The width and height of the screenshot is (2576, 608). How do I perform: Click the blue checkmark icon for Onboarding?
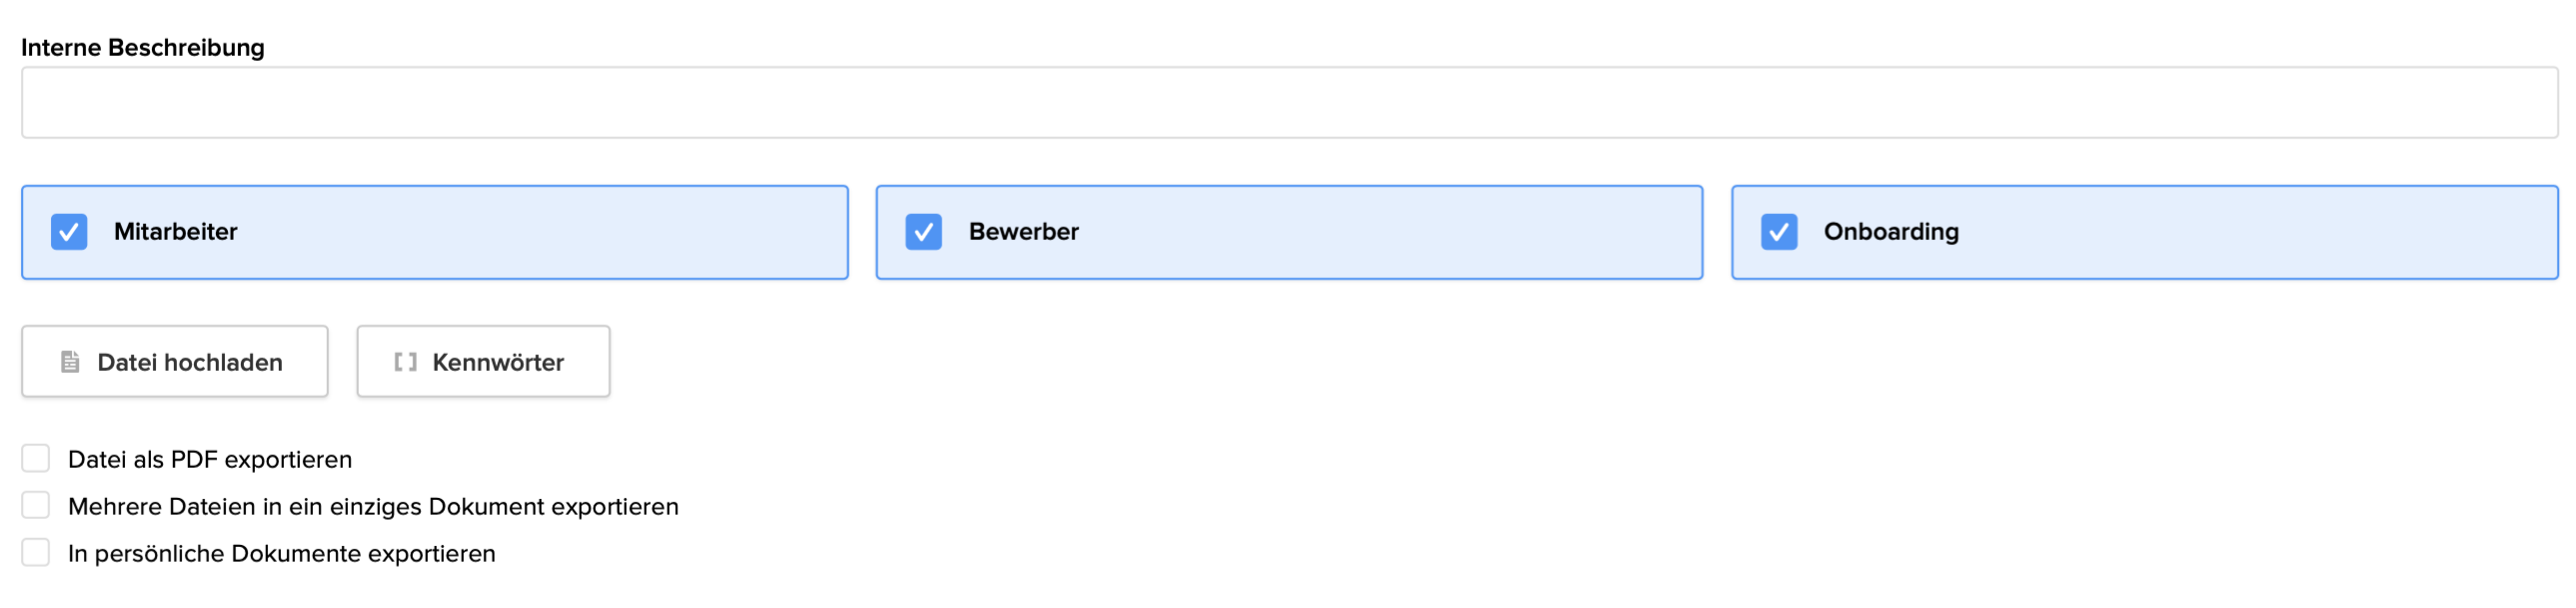tap(1779, 231)
